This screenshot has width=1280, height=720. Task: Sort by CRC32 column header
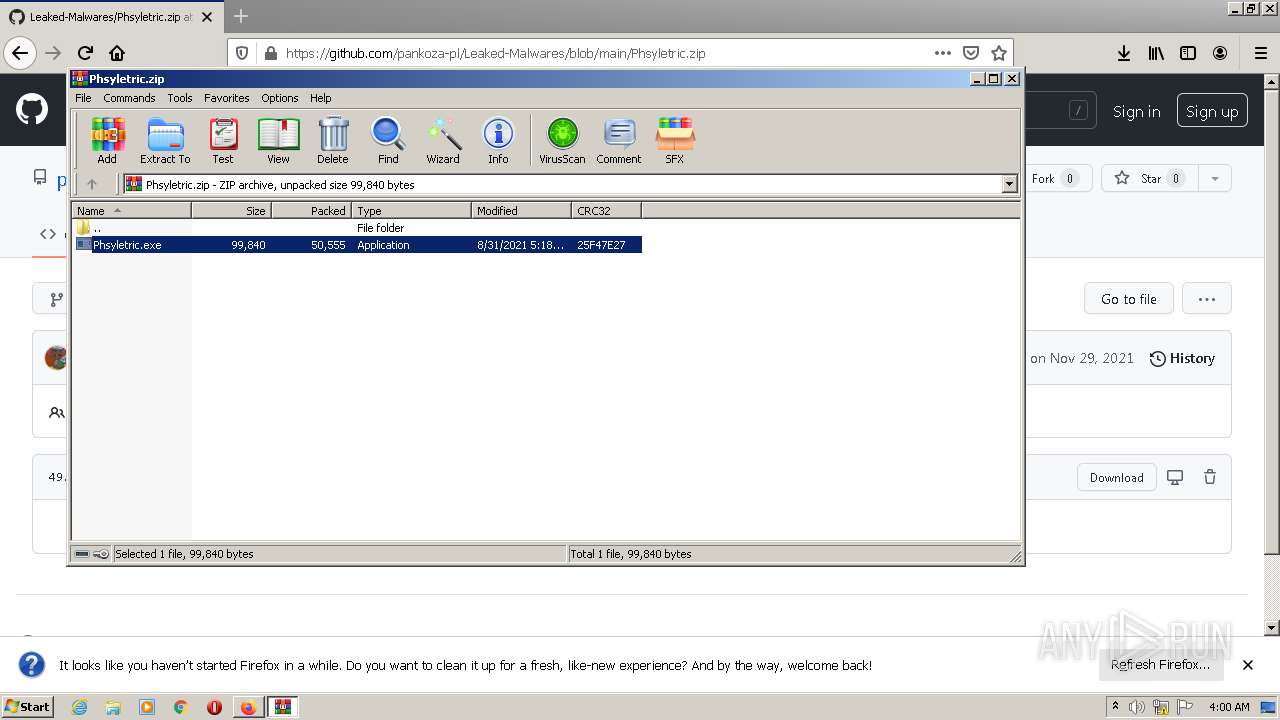[x=606, y=211]
